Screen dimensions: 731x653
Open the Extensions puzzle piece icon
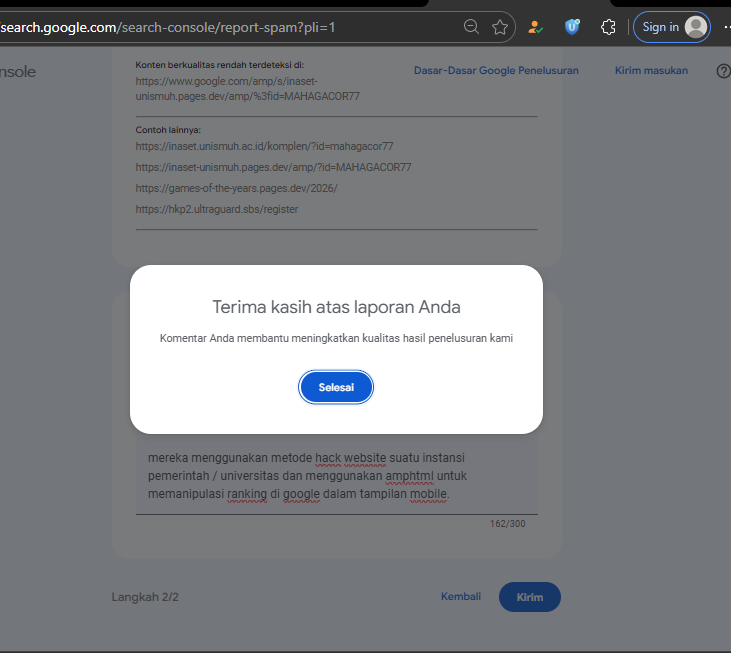[608, 27]
